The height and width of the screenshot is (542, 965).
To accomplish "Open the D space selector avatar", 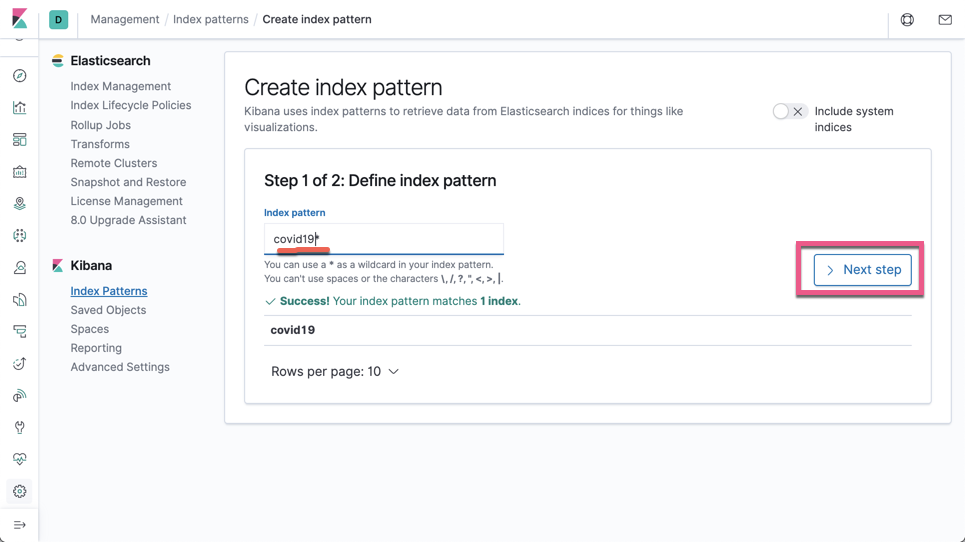I will click(x=58, y=20).
